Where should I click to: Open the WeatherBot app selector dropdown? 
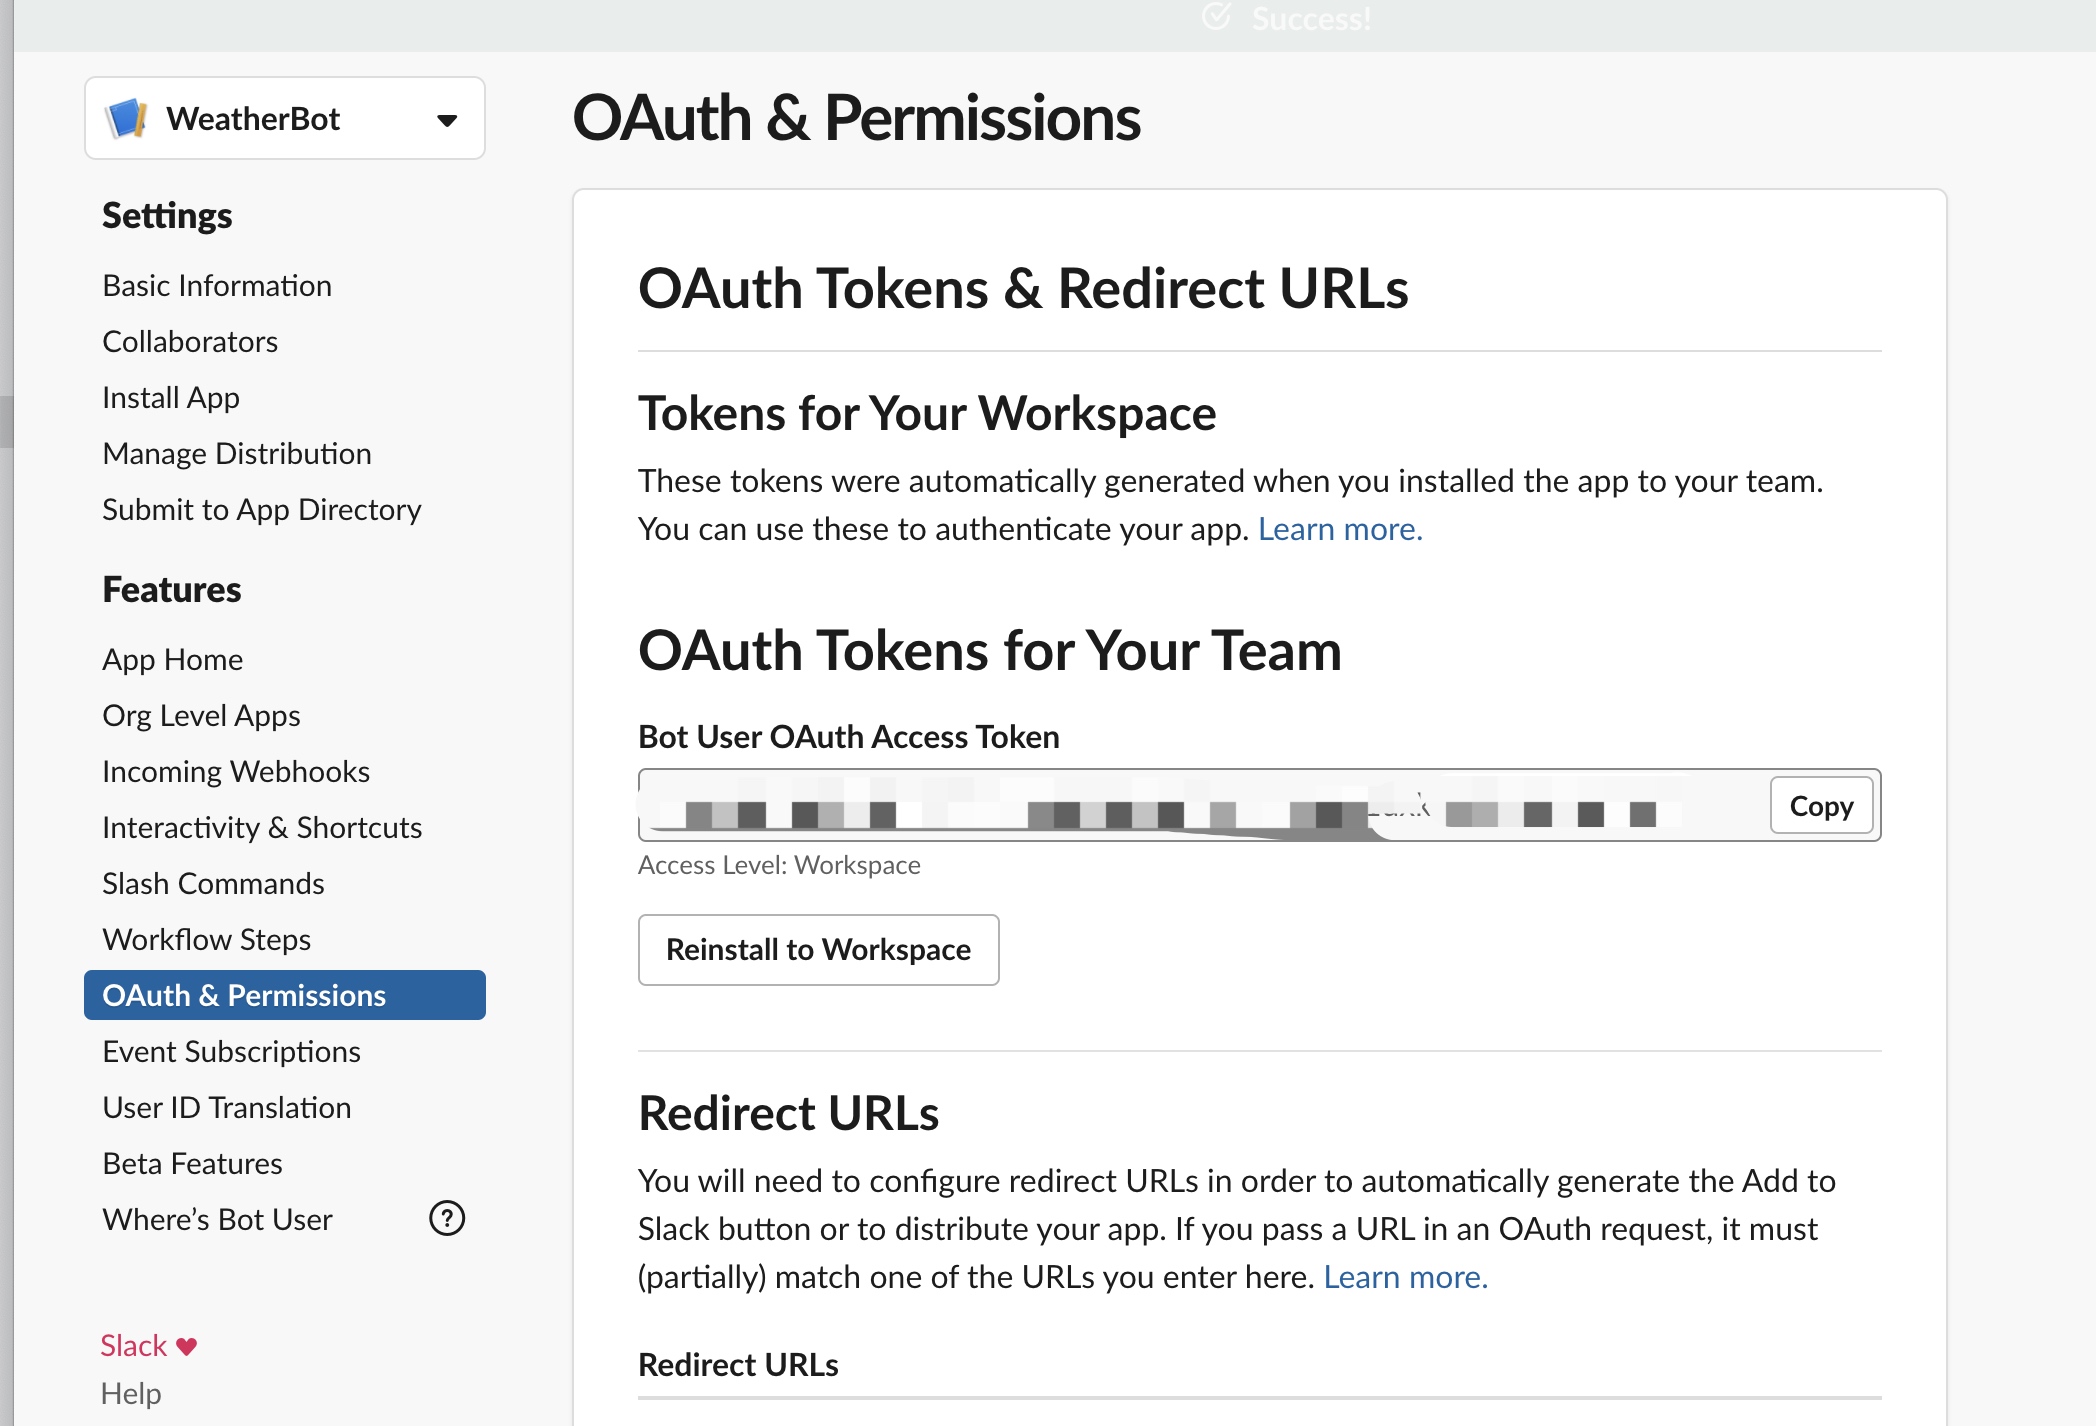[446, 120]
